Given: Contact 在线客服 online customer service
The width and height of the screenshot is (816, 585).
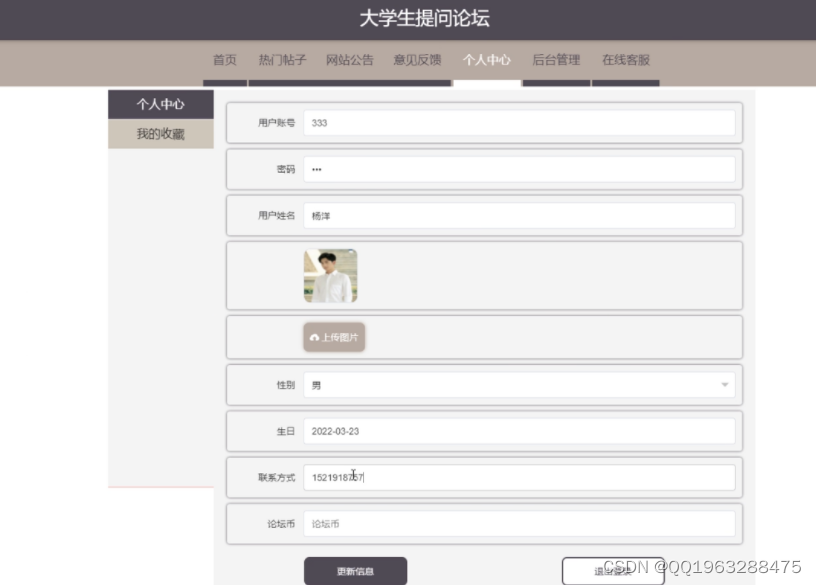Looking at the screenshot, I should (x=625, y=60).
